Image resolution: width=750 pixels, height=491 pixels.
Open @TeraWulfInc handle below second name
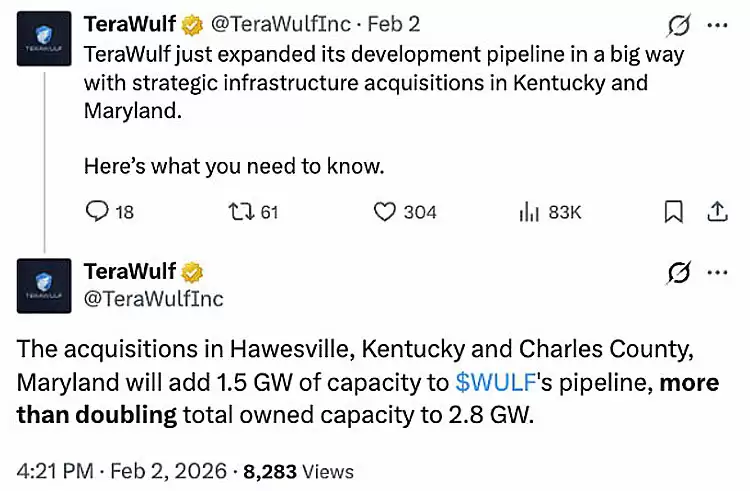coord(154,299)
